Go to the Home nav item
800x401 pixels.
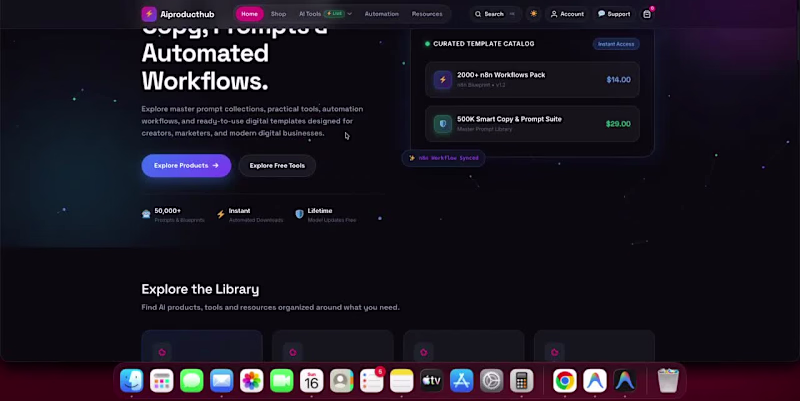(249, 14)
